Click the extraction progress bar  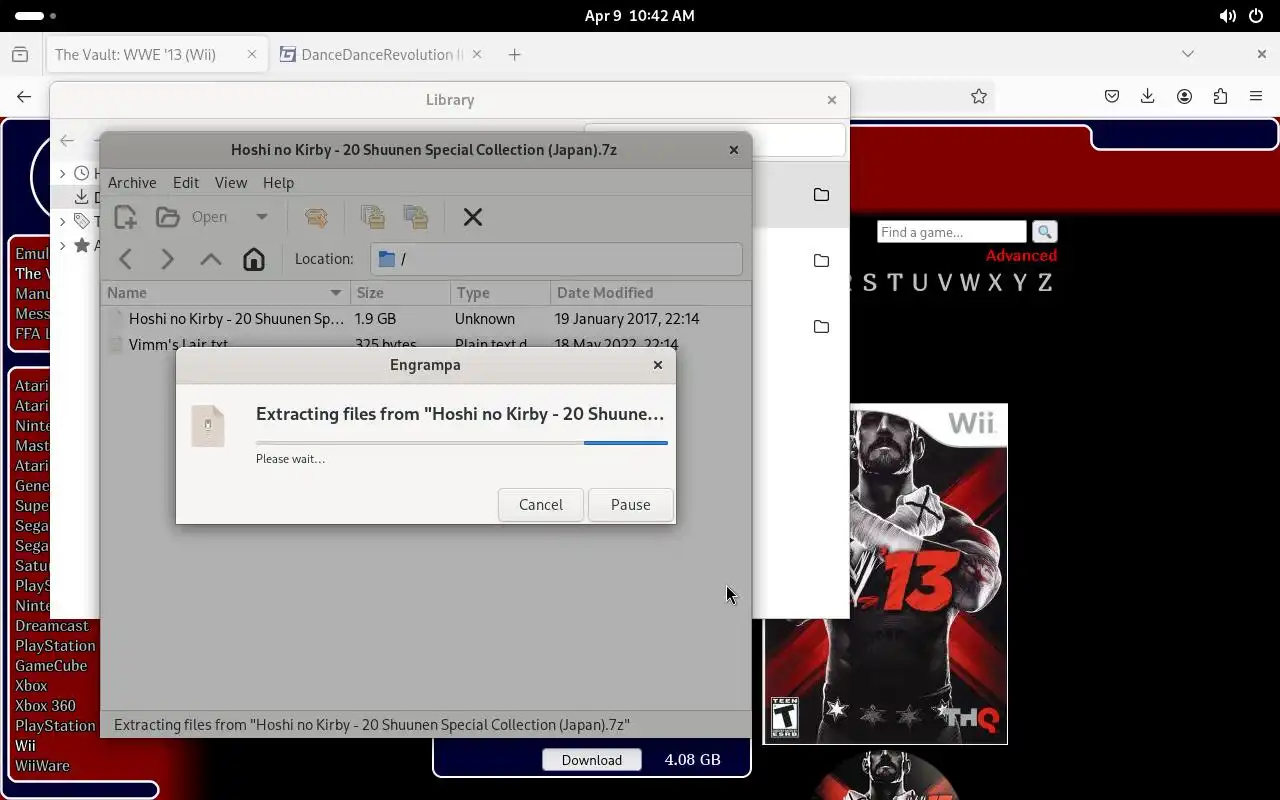point(461,442)
